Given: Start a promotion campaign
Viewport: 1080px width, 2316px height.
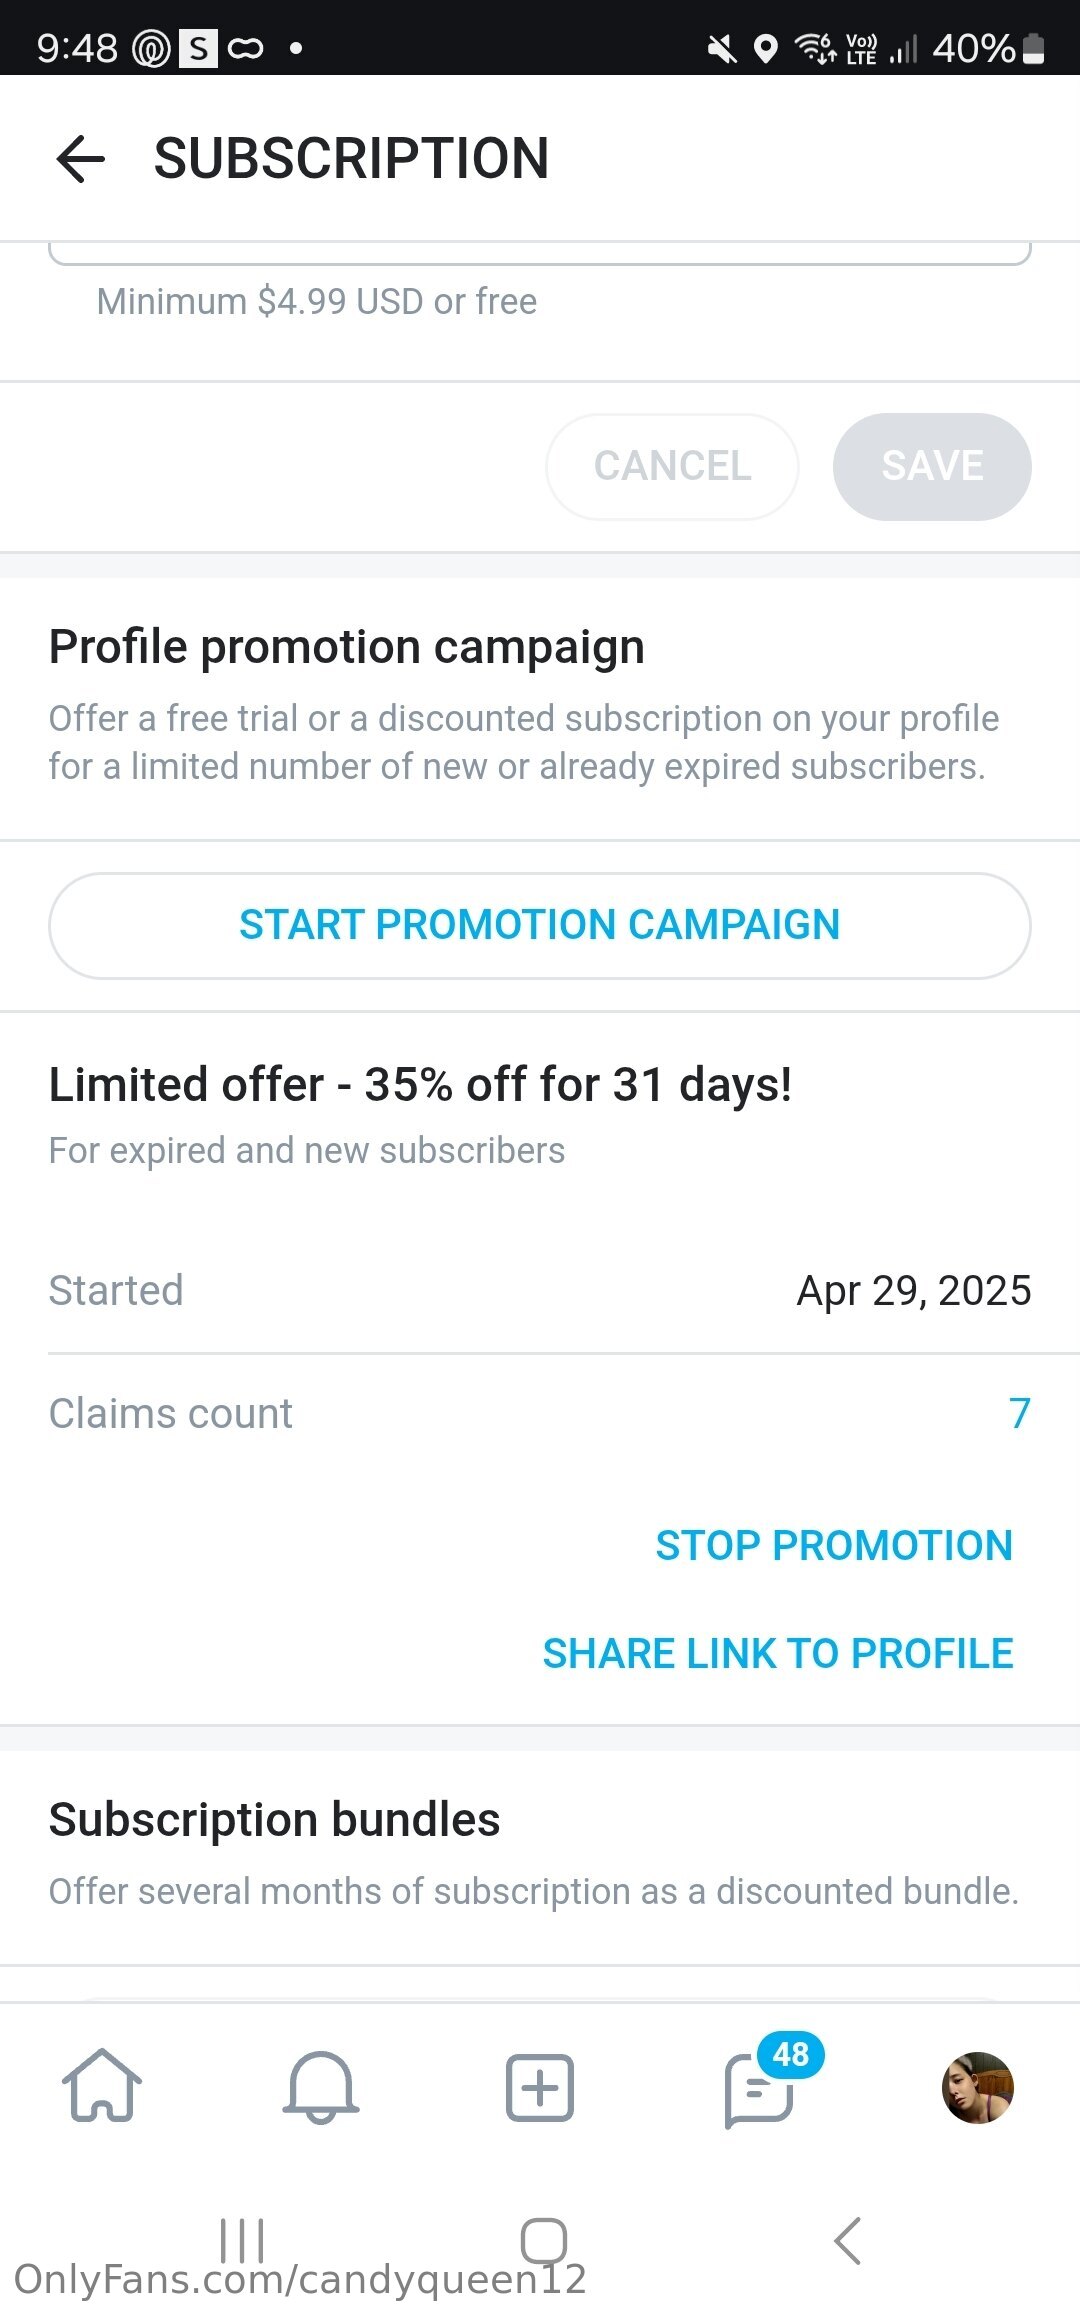Looking at the screenshot, I should [540, 925].
